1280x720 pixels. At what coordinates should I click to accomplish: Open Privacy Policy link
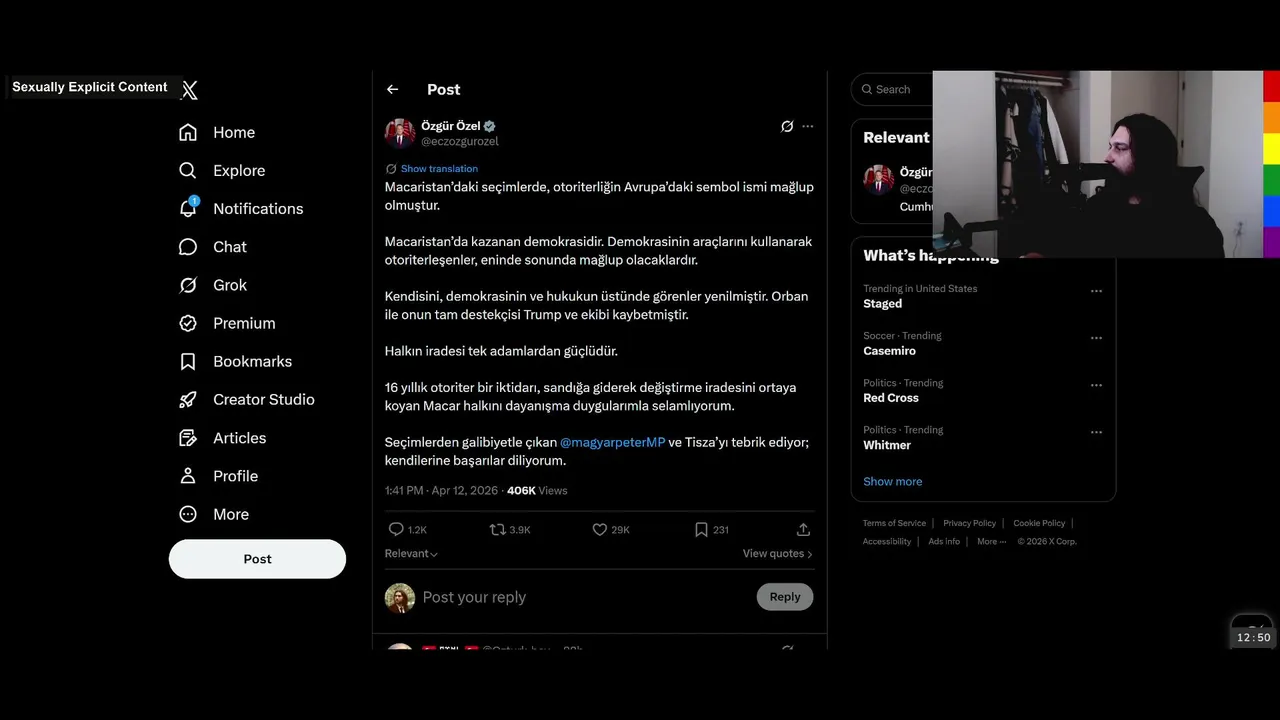pos(969,523)
